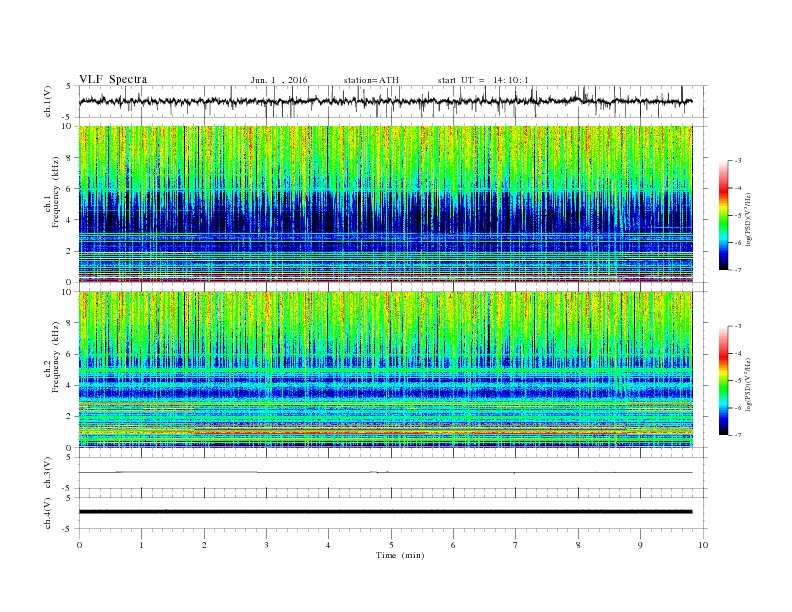Click the log(PSD) label beside ch.2 colorbar

(x=748, y=384)
